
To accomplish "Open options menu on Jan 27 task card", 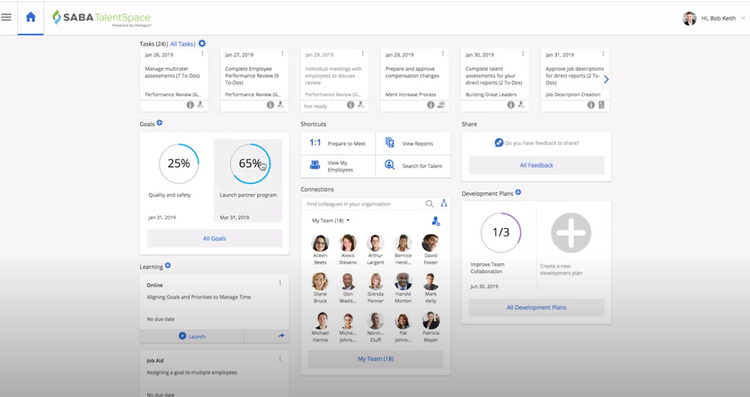I will (282, 54).
